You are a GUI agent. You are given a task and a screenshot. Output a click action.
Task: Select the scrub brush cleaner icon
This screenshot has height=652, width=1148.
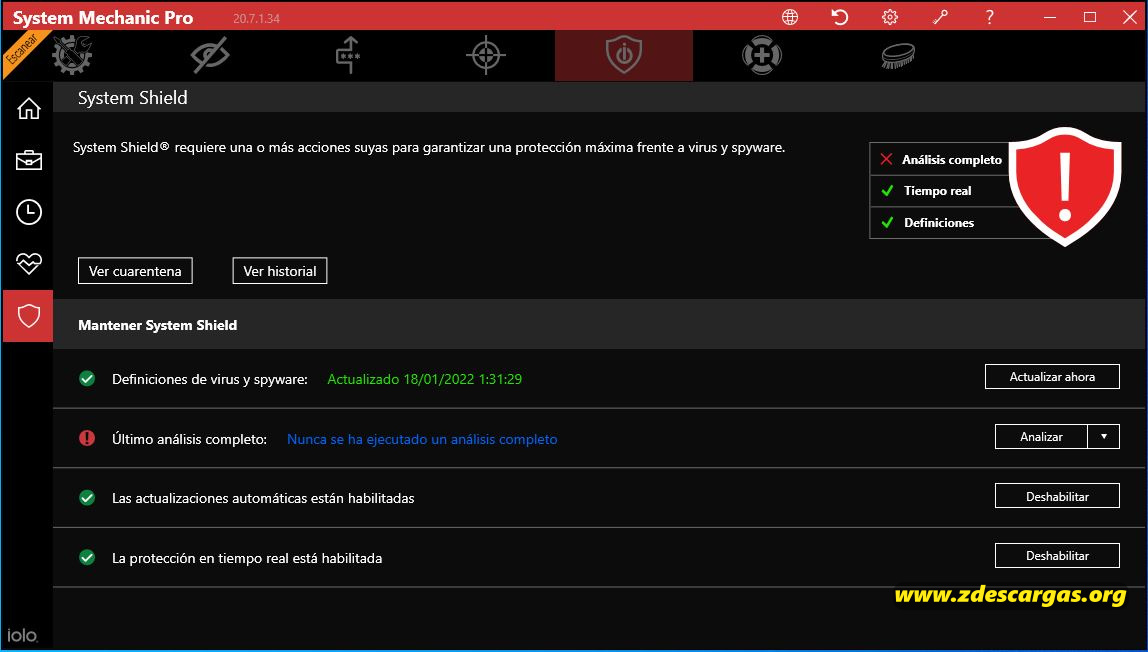[x=898, y=56]
